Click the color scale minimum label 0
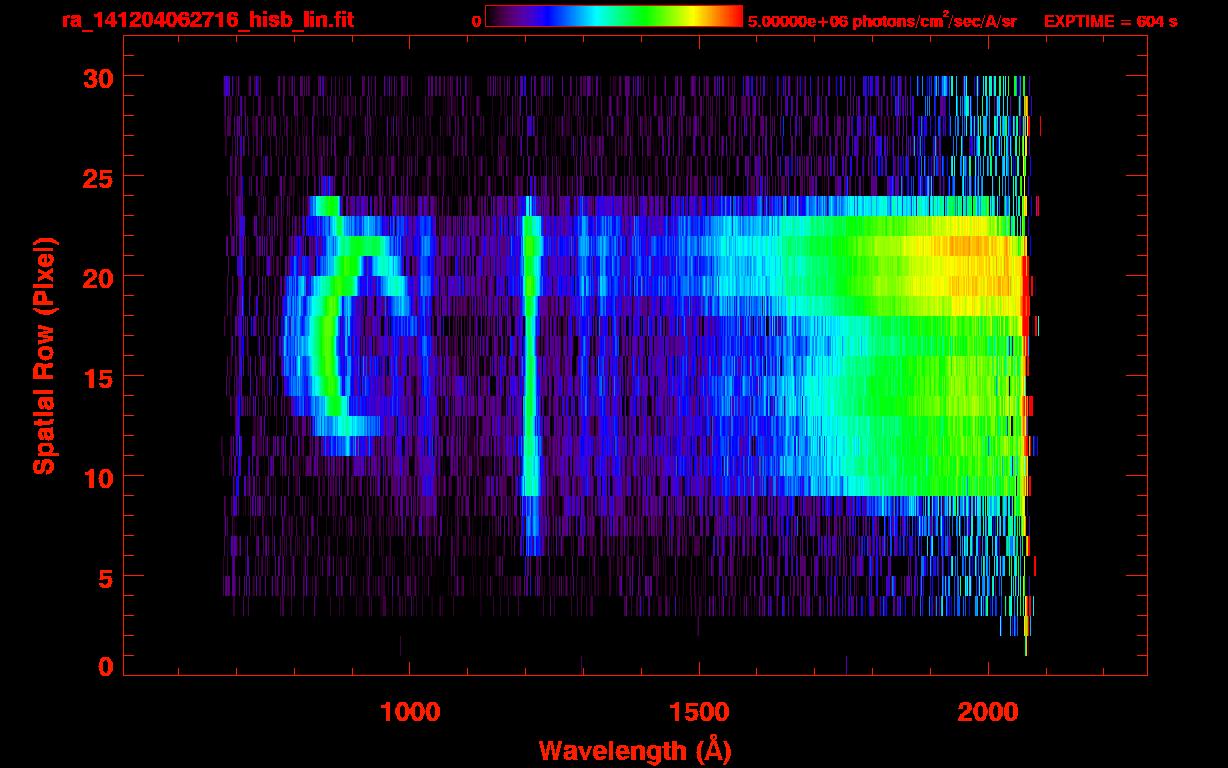The height and width of the screenshot is (768, 1228). click(476, 21)
